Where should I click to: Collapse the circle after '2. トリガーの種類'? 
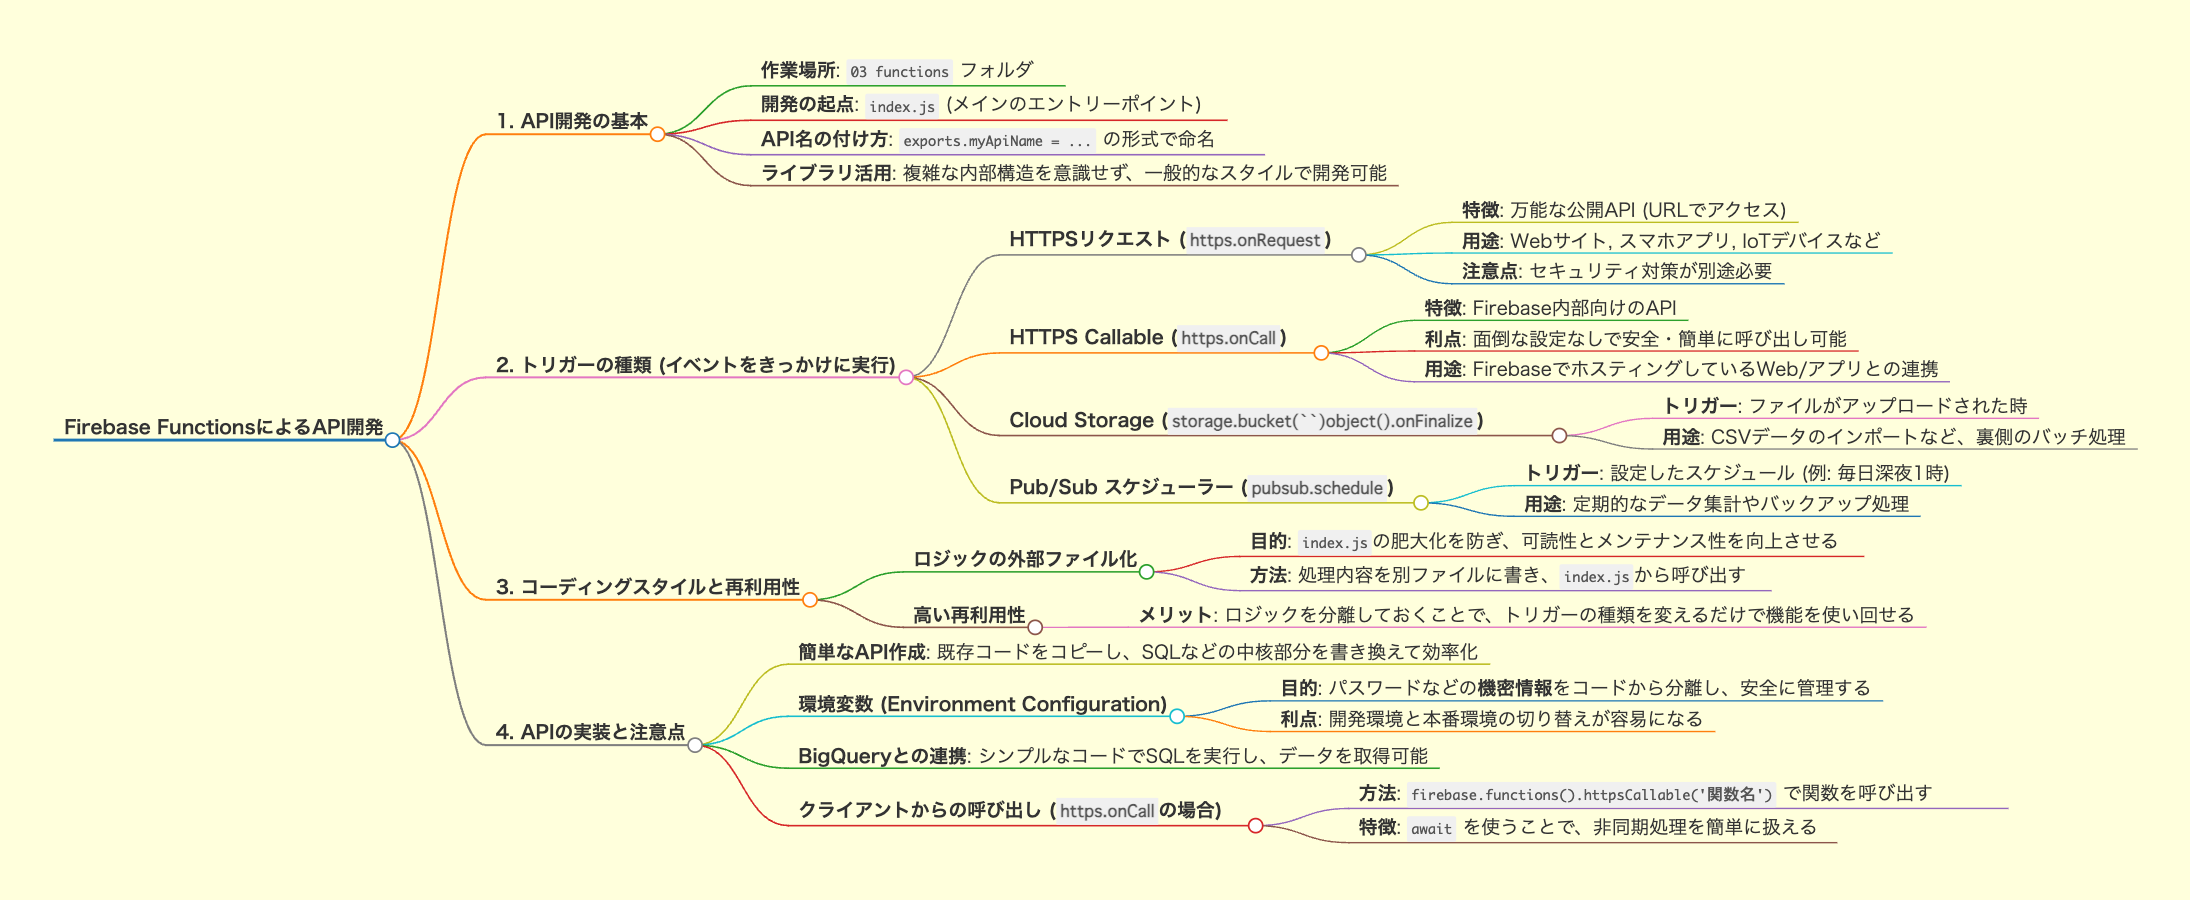906,377
